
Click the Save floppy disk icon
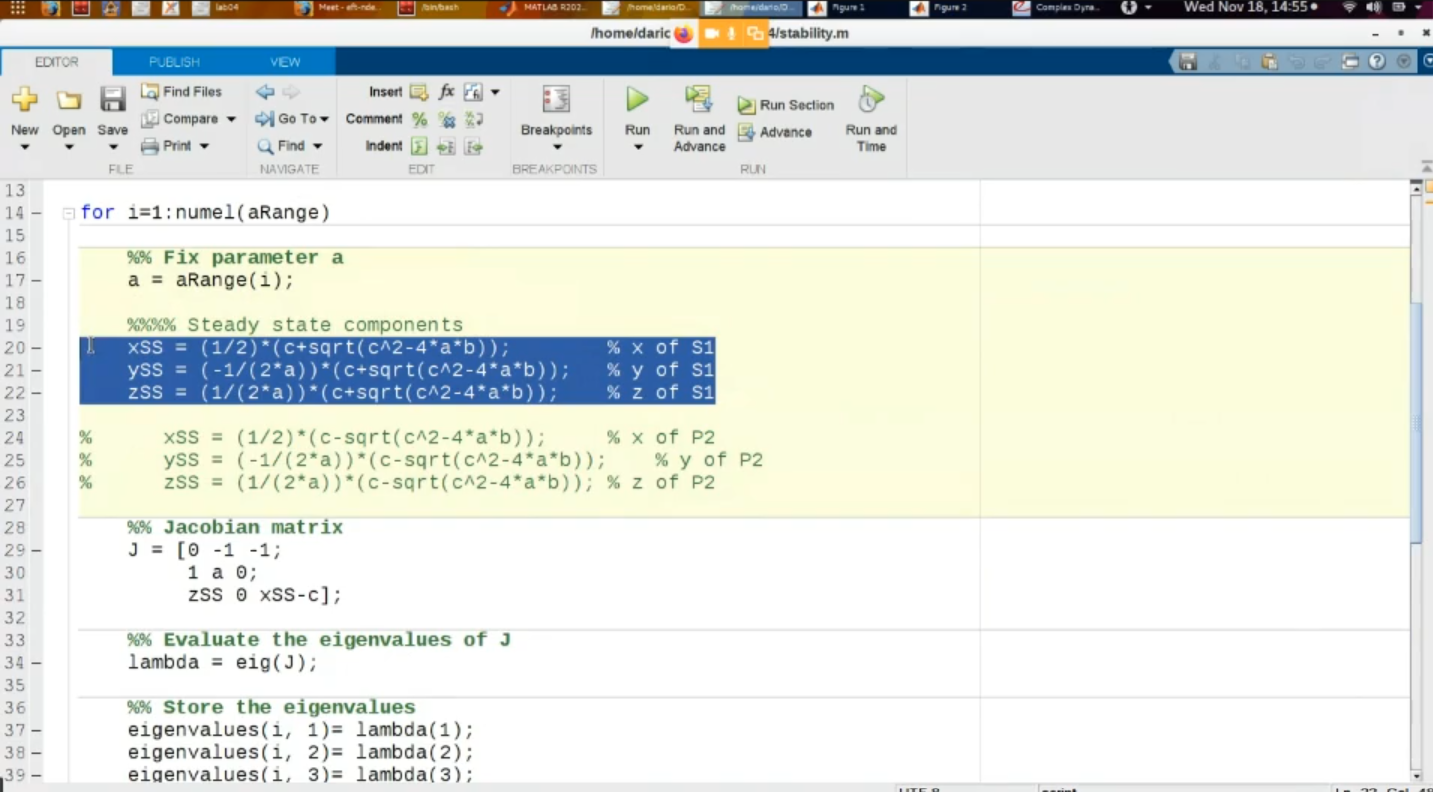(x=112, y=100)
